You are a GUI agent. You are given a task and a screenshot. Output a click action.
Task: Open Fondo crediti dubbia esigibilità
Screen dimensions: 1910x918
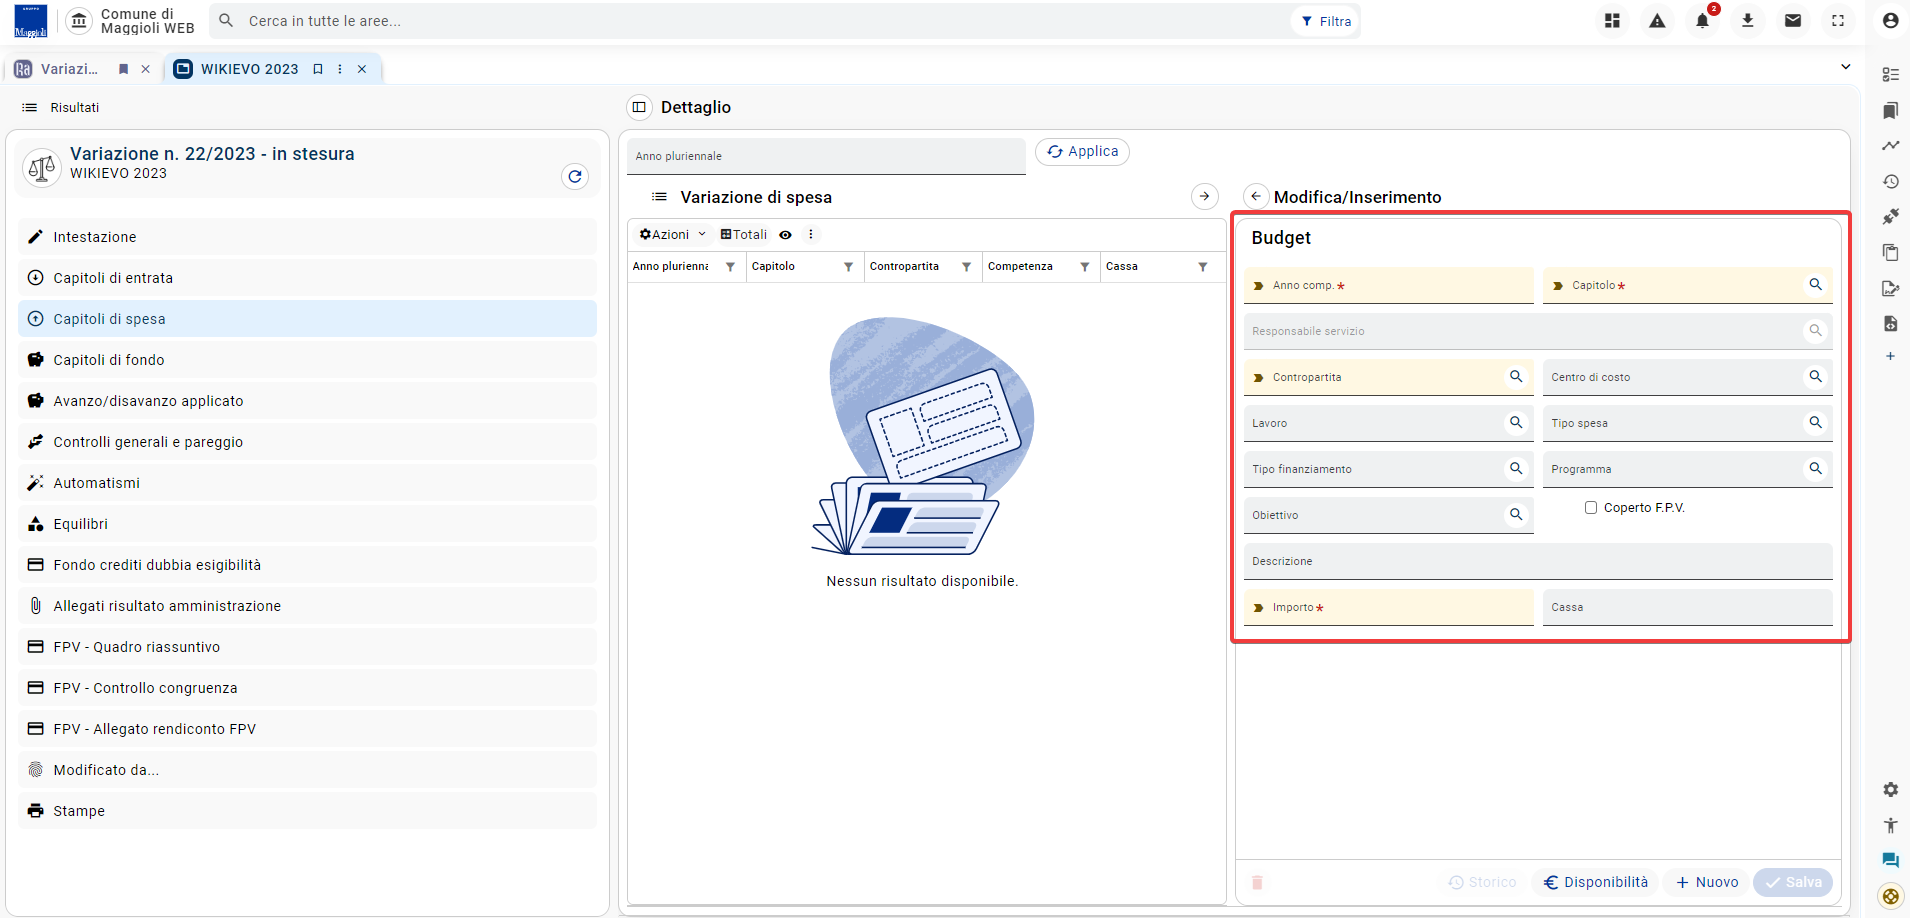click(307, 565)
